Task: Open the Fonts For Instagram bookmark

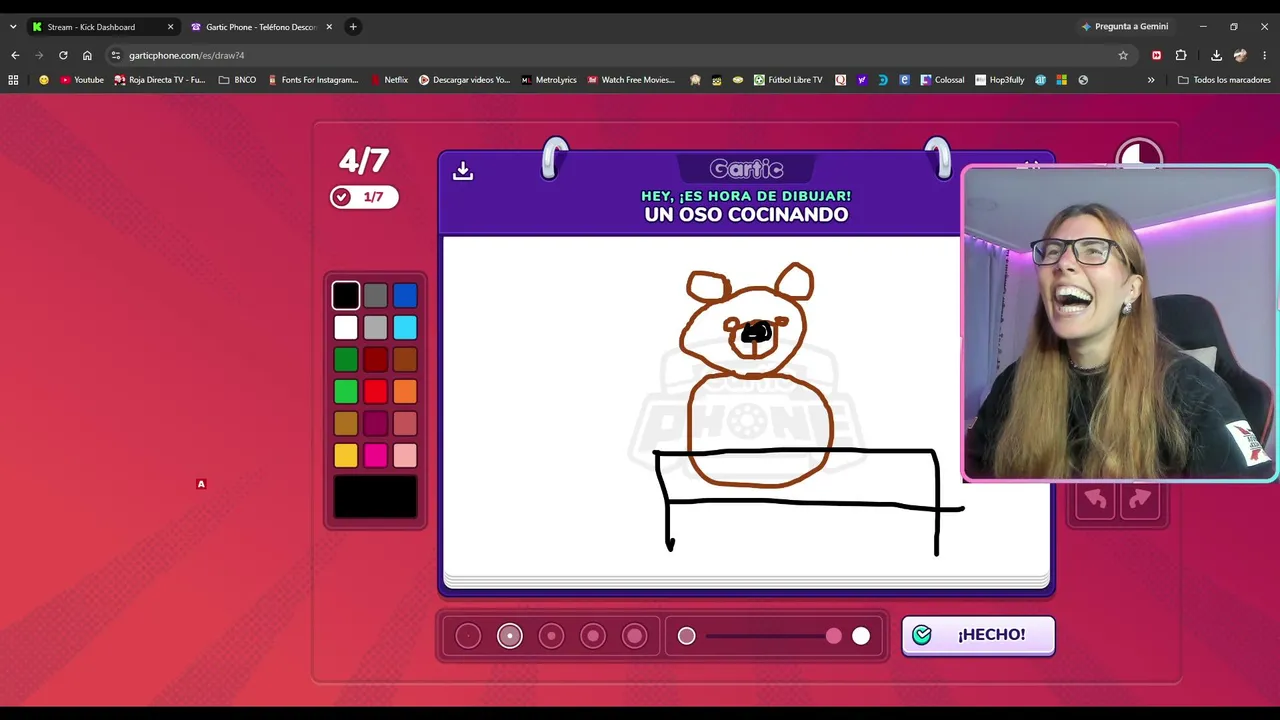Action: click(x=312, y=80)
